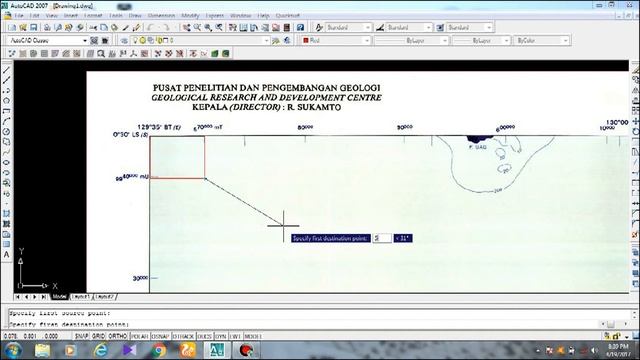
Task: Click the Zoom Window magnifier in third toolbar row
Action: pos(101,53)
